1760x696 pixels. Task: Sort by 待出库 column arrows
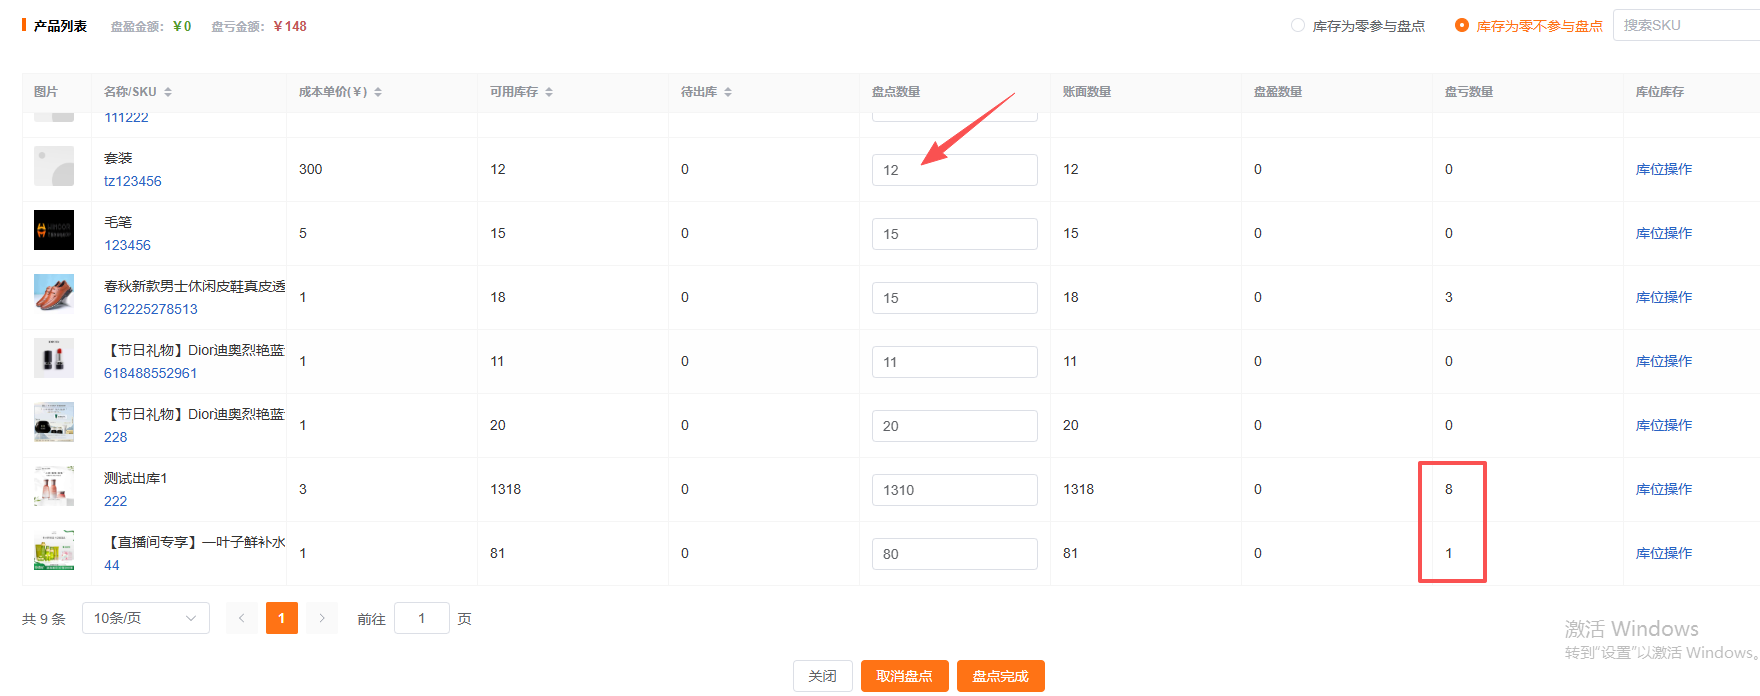pyautogui.click(x=728, y=92)
